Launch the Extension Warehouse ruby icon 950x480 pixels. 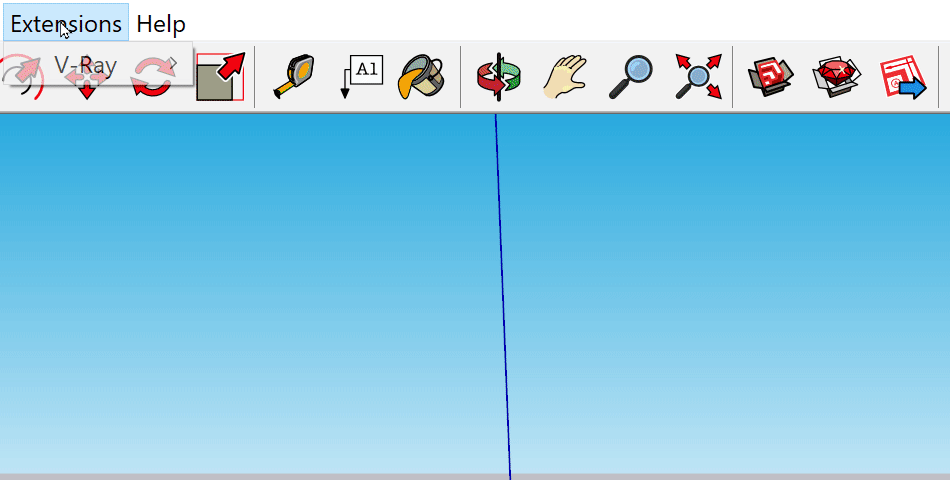pyautogui.click(x=837, y=76)
